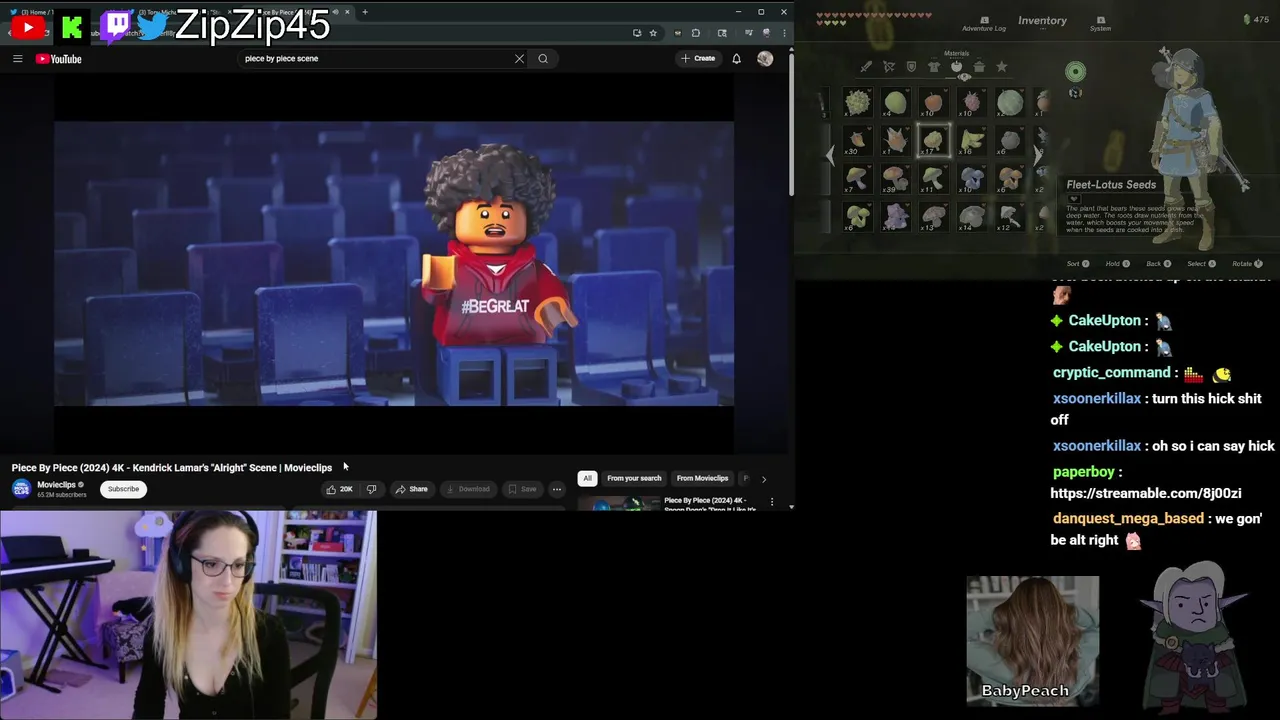
Task: Click the danquest_mega_based username in chat
Action: (1128, 519)
